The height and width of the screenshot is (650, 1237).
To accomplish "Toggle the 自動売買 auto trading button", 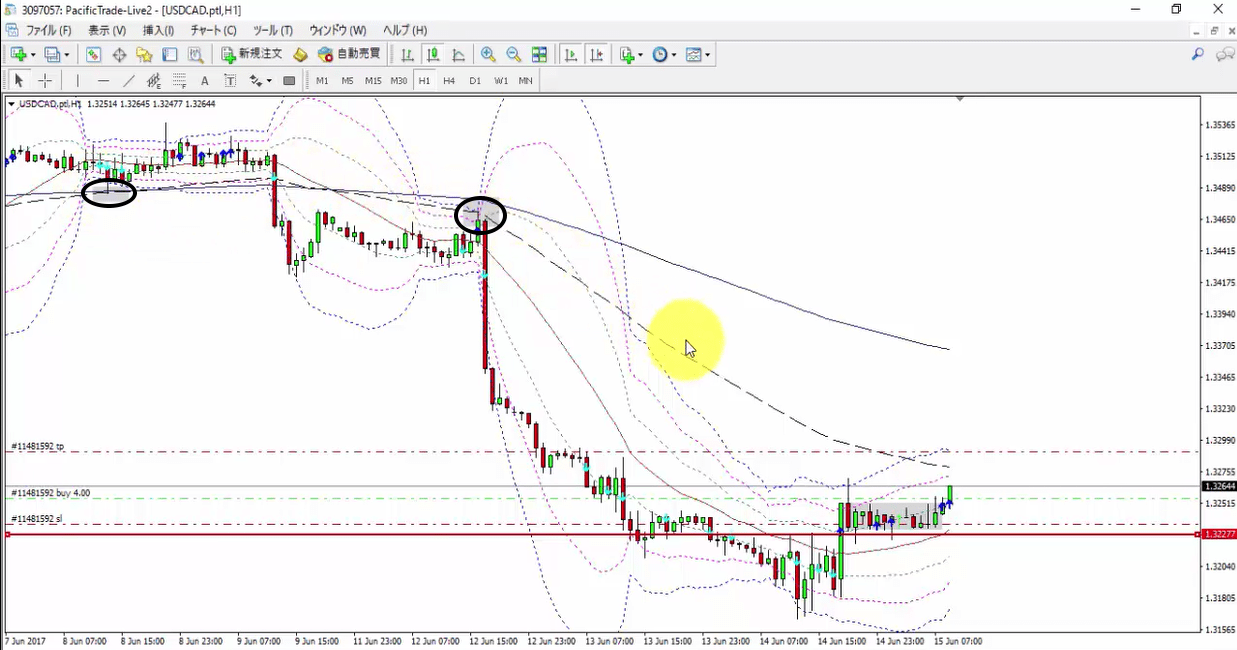I will [x=349, y=55].
